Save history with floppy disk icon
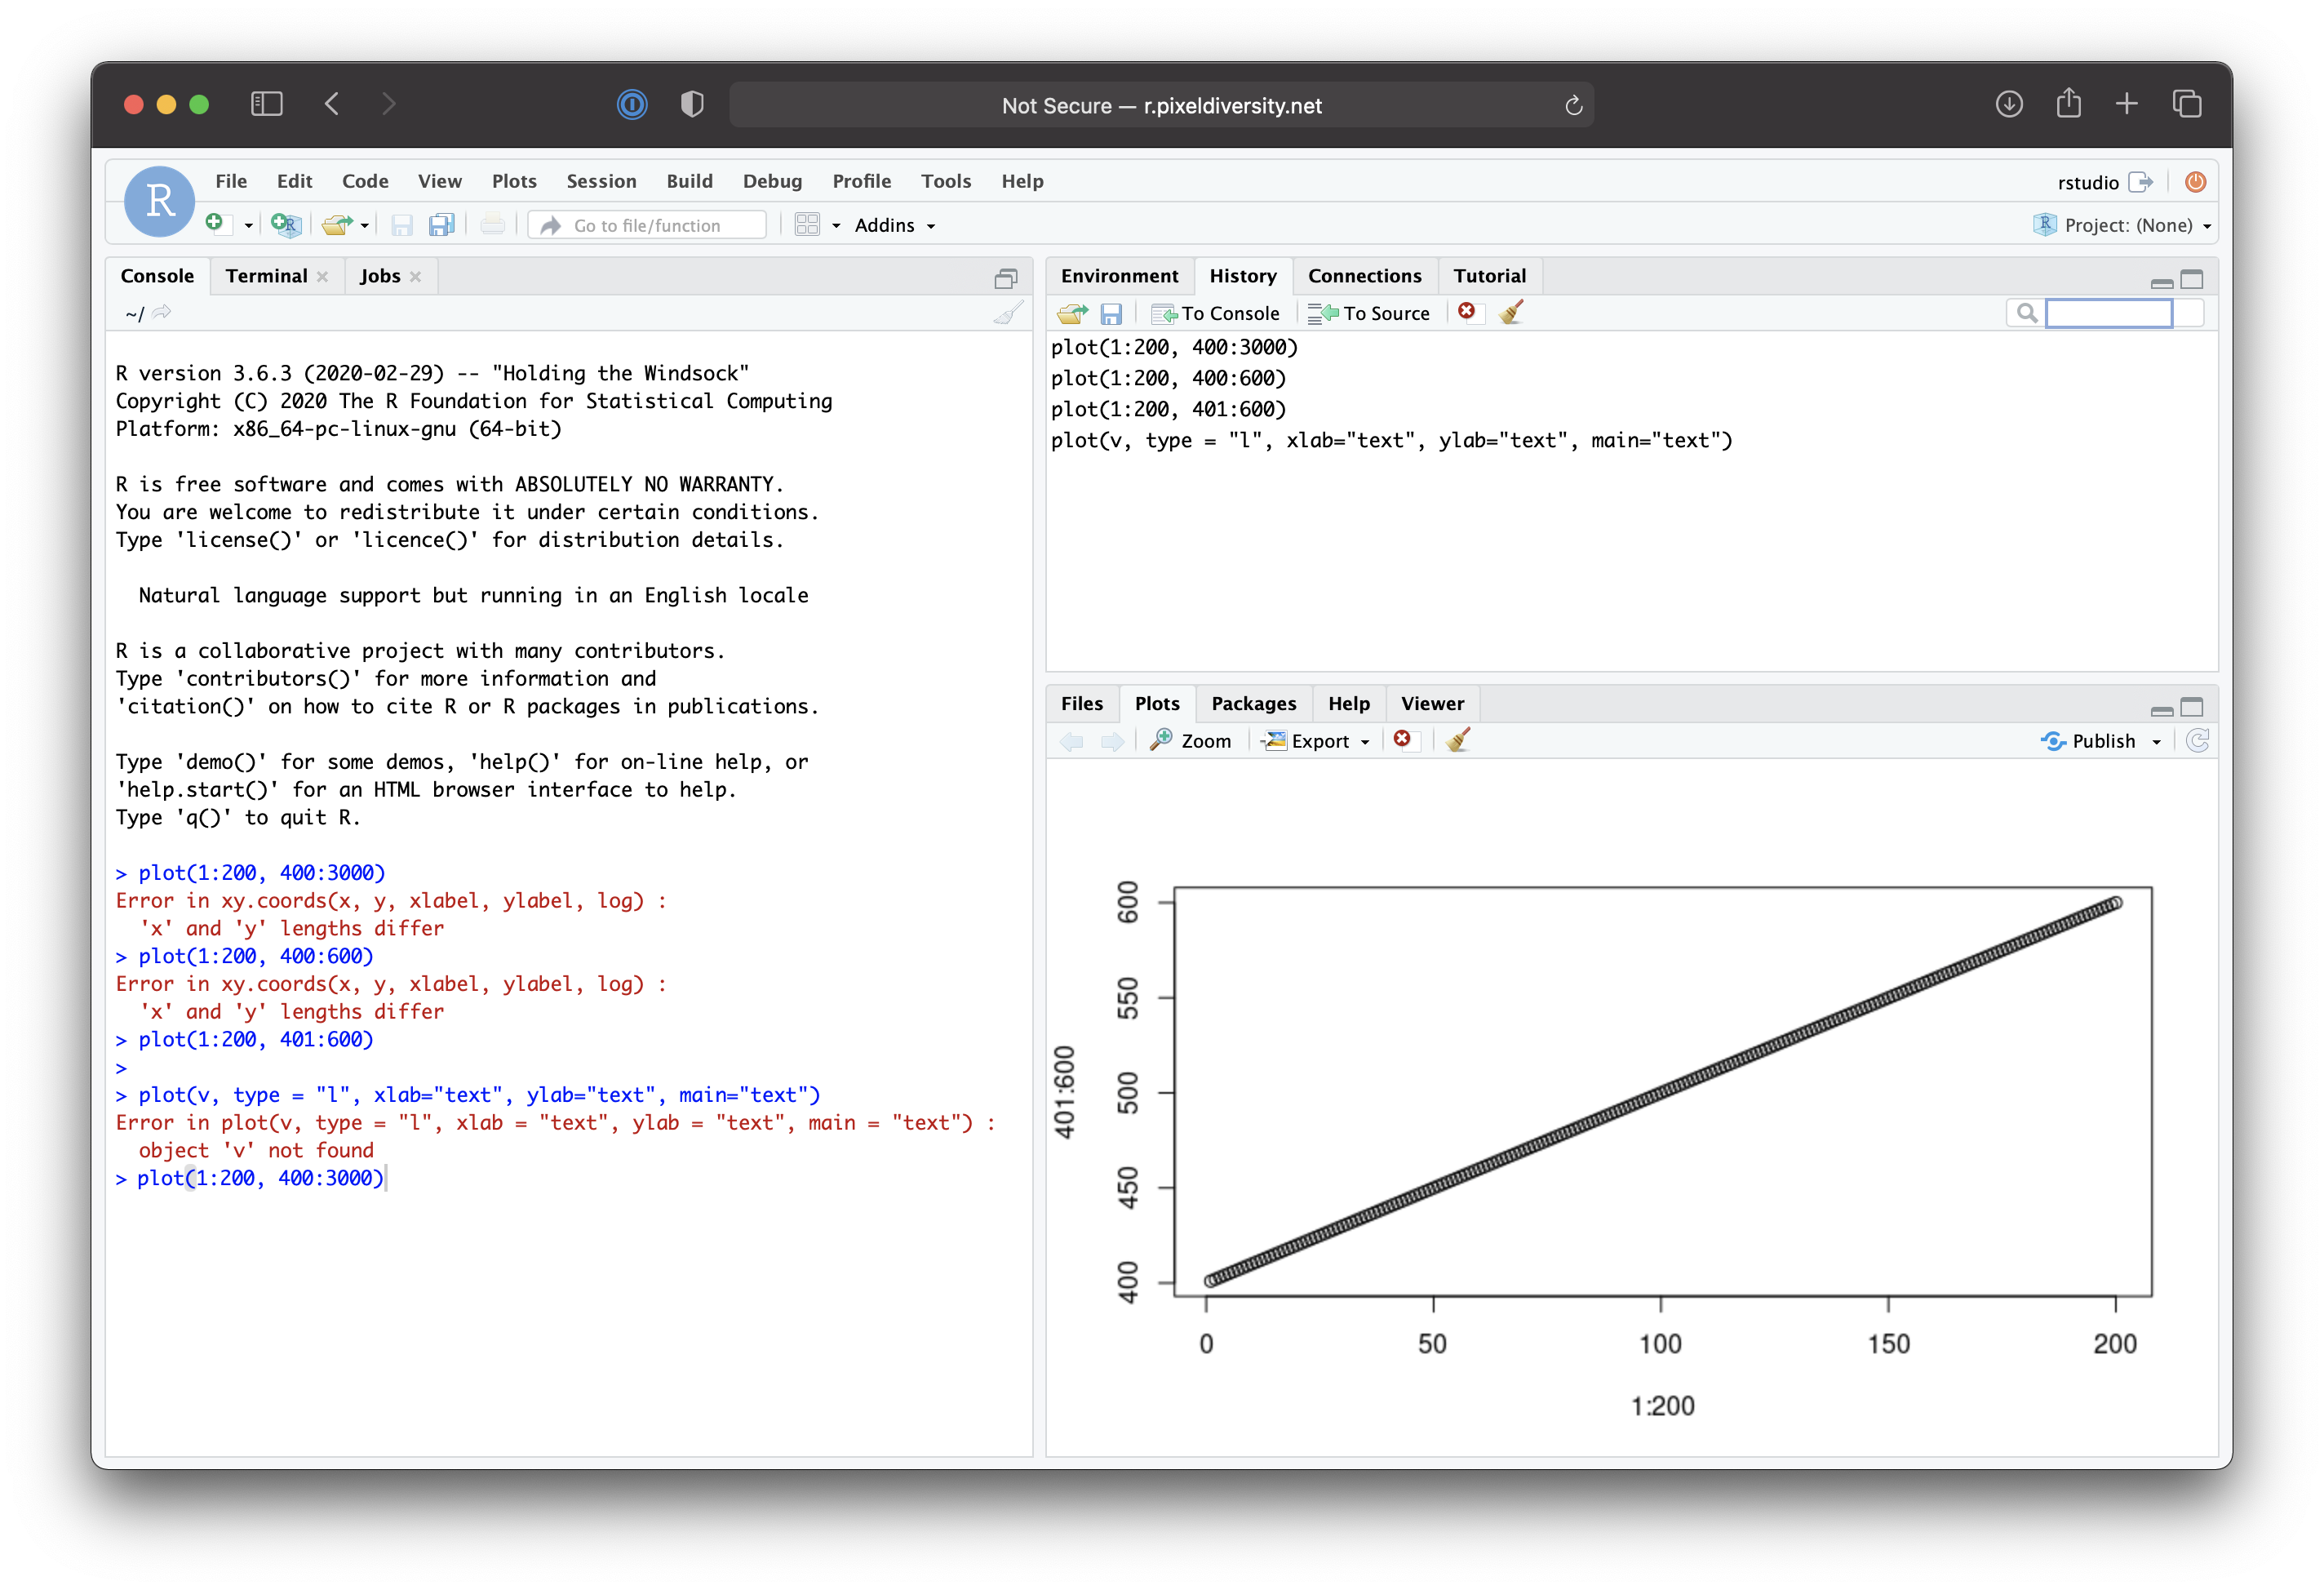The image size is (2324, 1590). (x=1111, y=314)
